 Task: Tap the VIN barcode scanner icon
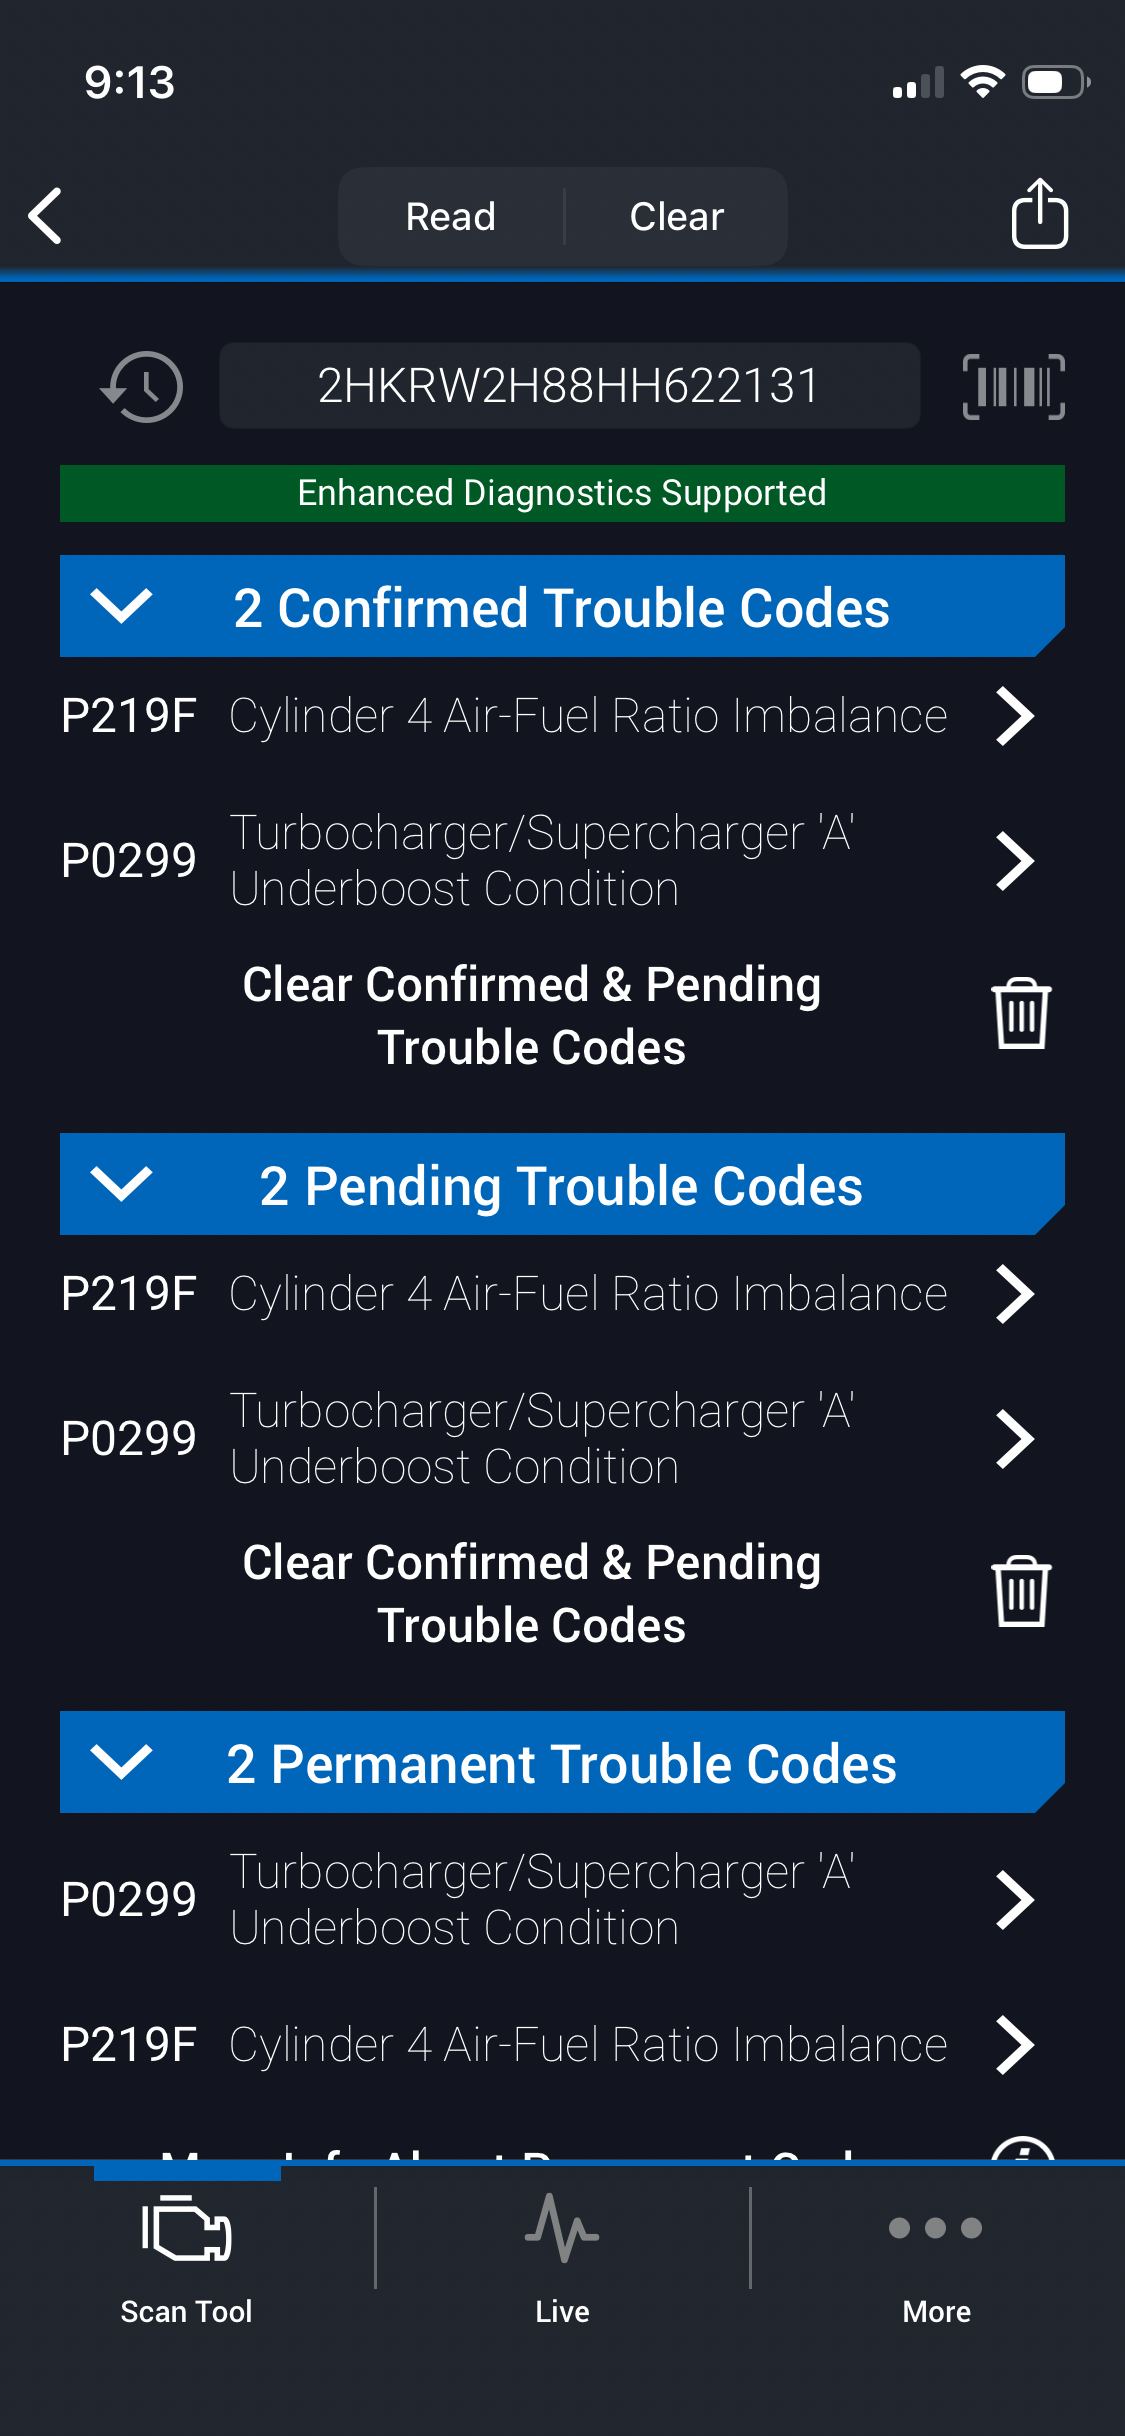(1013, 387)
